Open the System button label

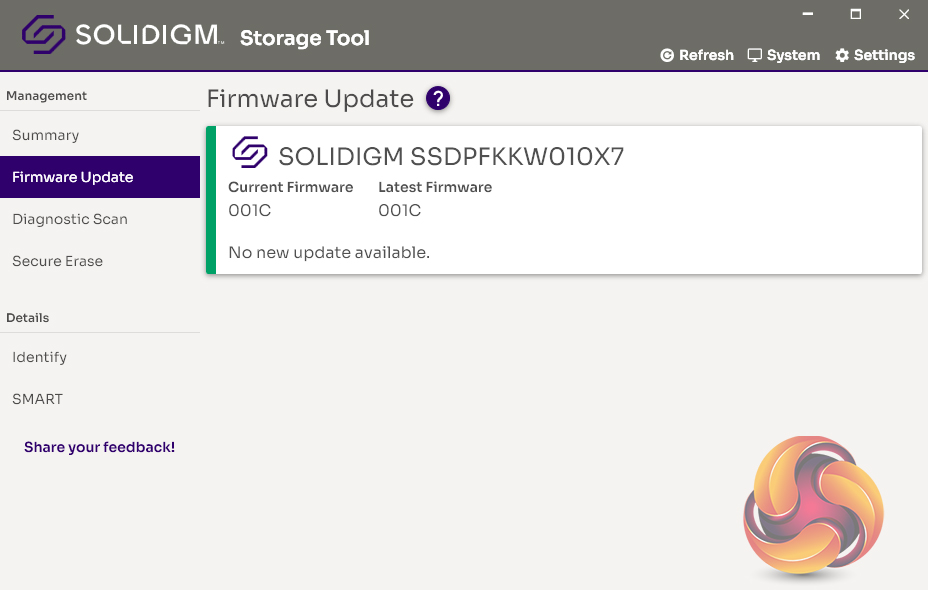click(x=793, y=55)
